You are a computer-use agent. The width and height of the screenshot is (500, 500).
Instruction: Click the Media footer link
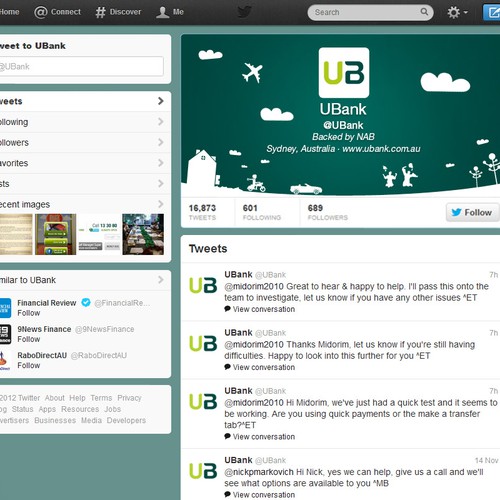point(91,420)
